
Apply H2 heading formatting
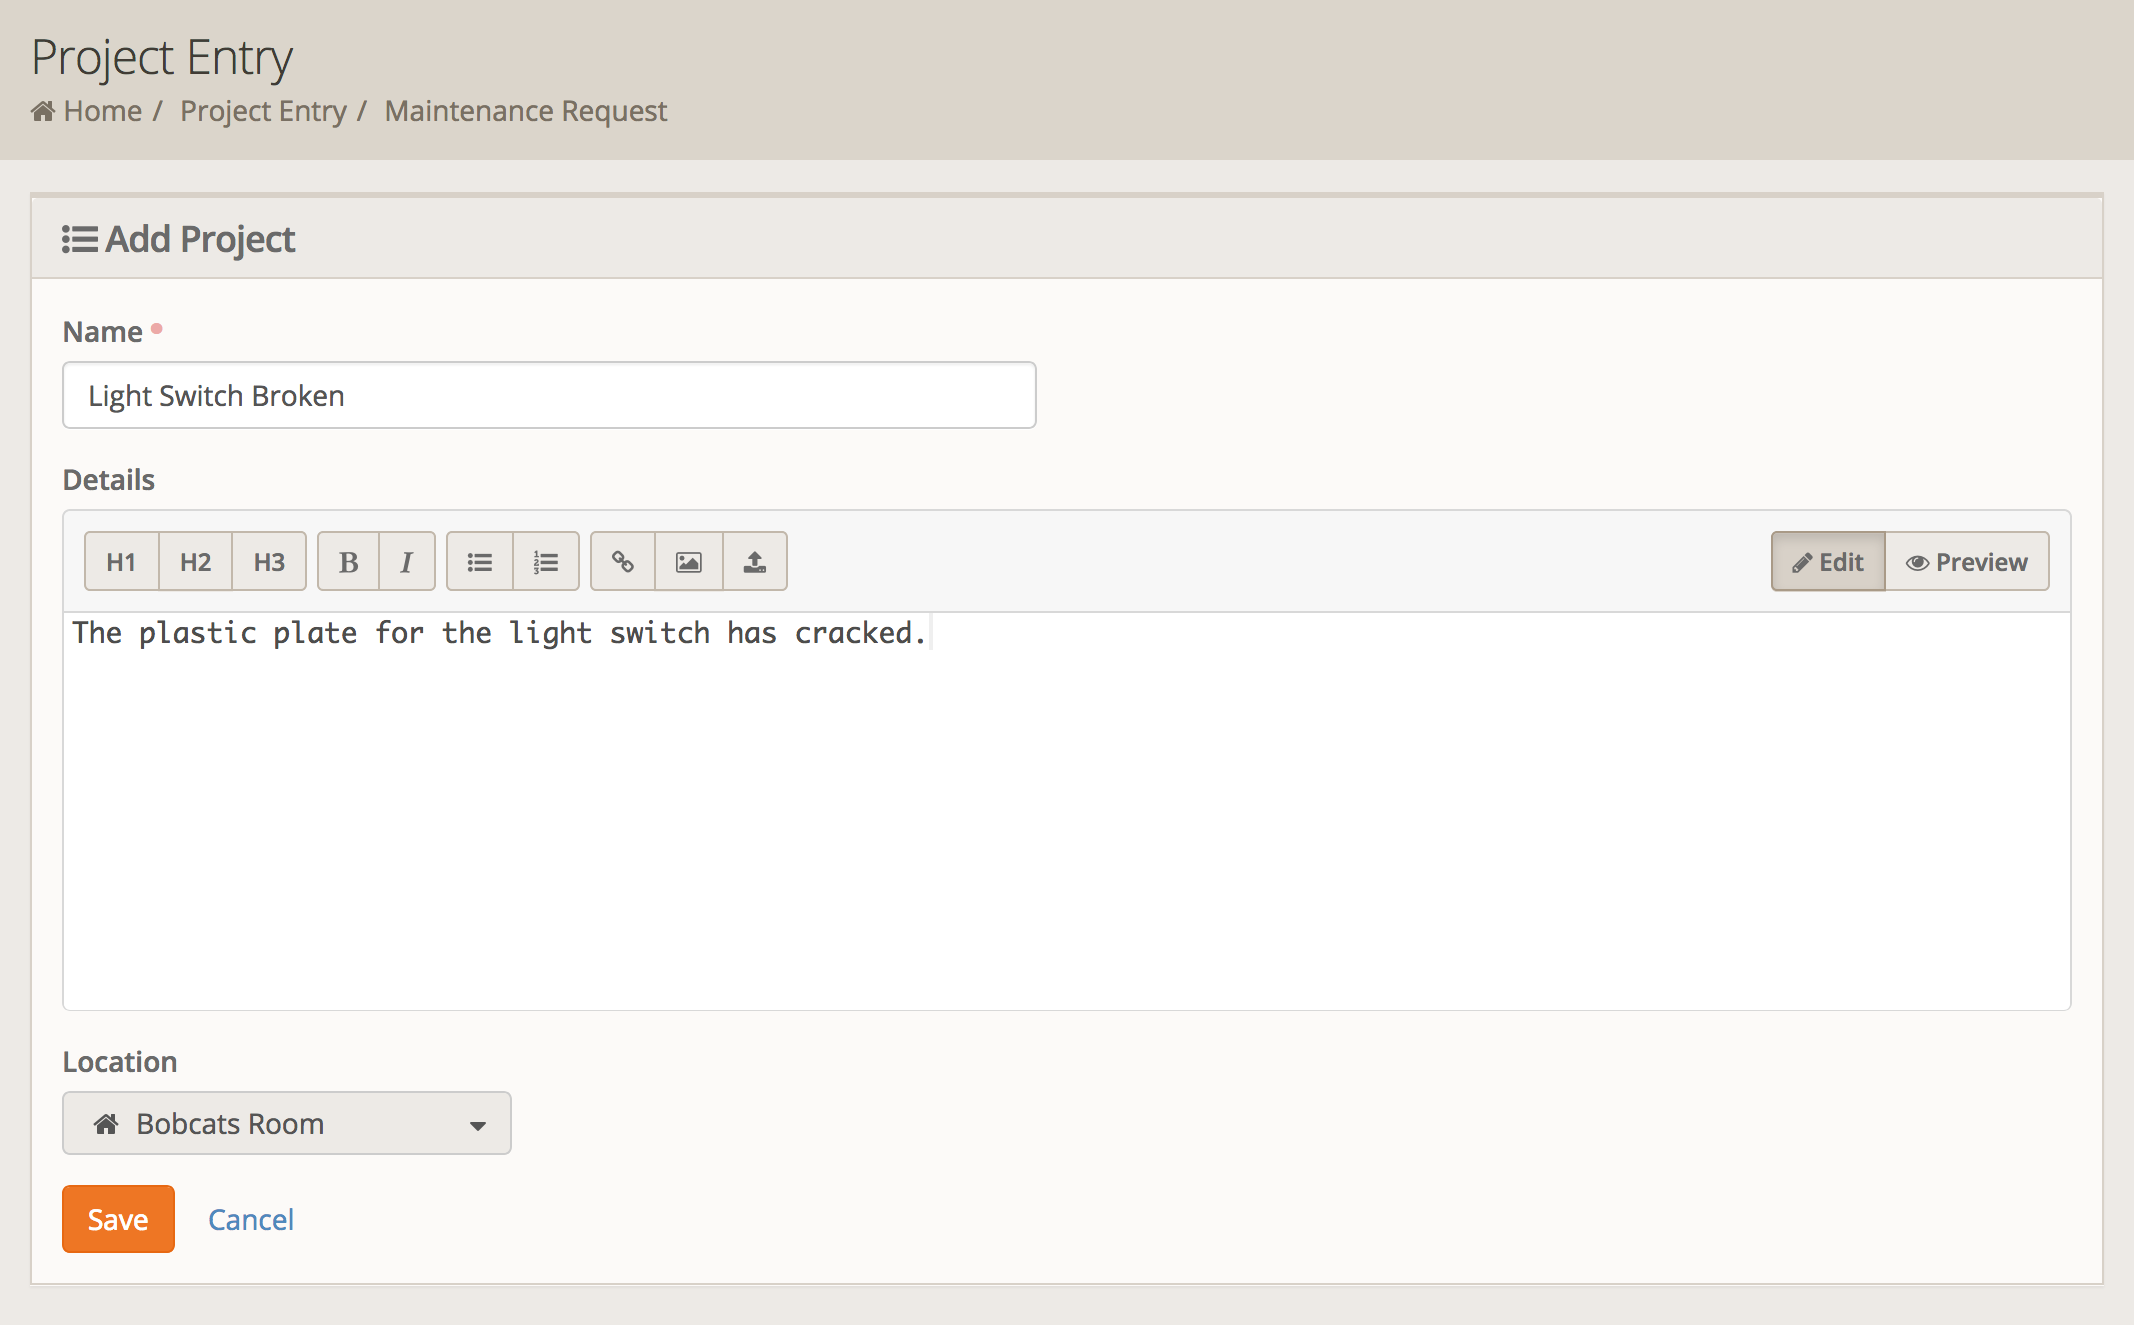(x=196, y=562)
